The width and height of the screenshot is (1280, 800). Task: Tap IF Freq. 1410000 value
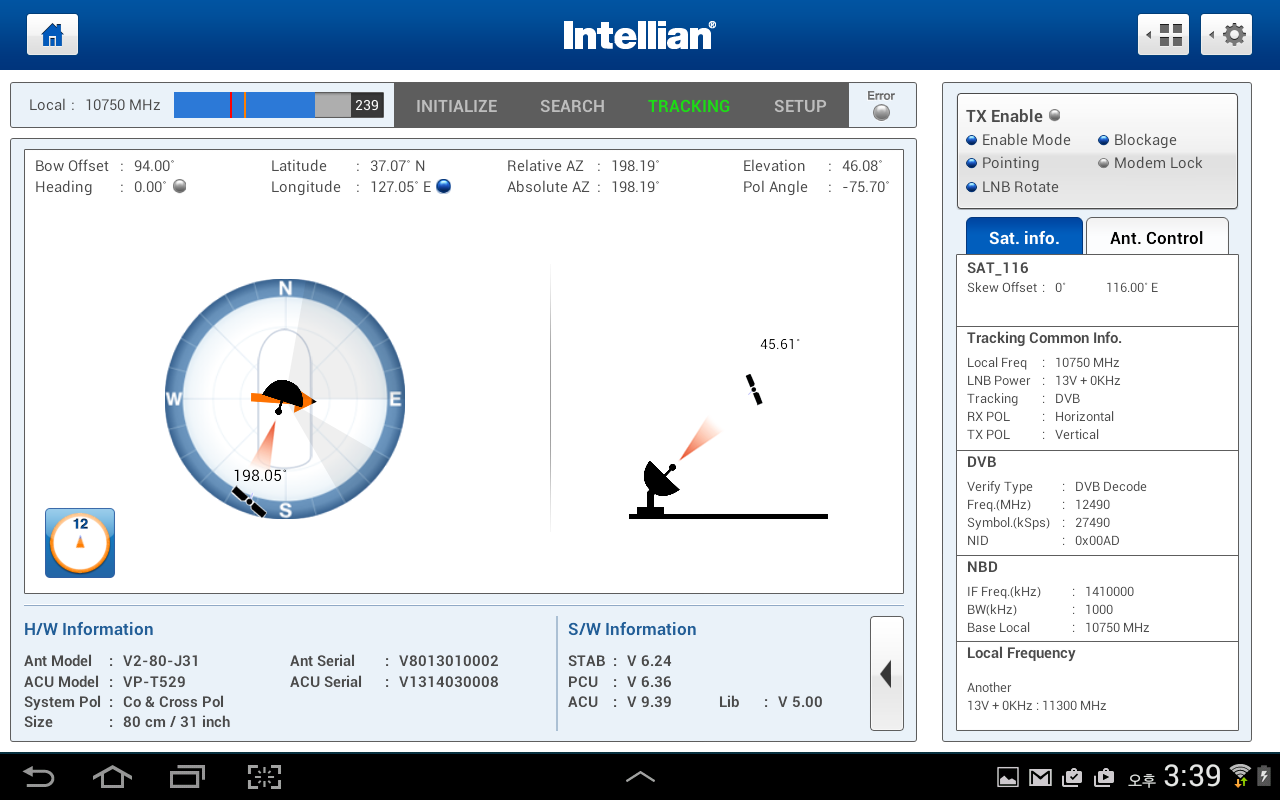click(1109, 592)
